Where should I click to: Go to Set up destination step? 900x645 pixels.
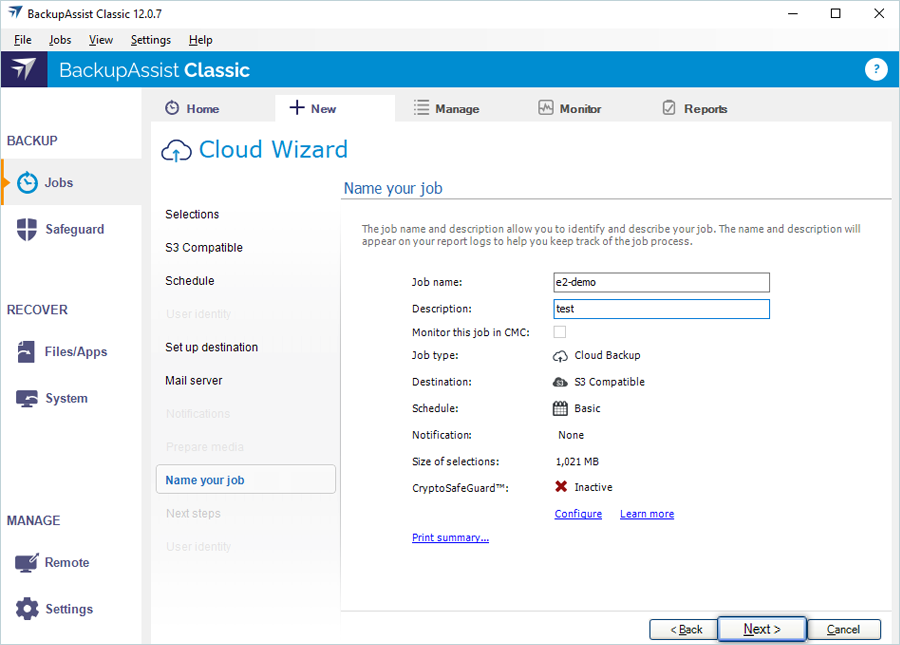(212, 347)
